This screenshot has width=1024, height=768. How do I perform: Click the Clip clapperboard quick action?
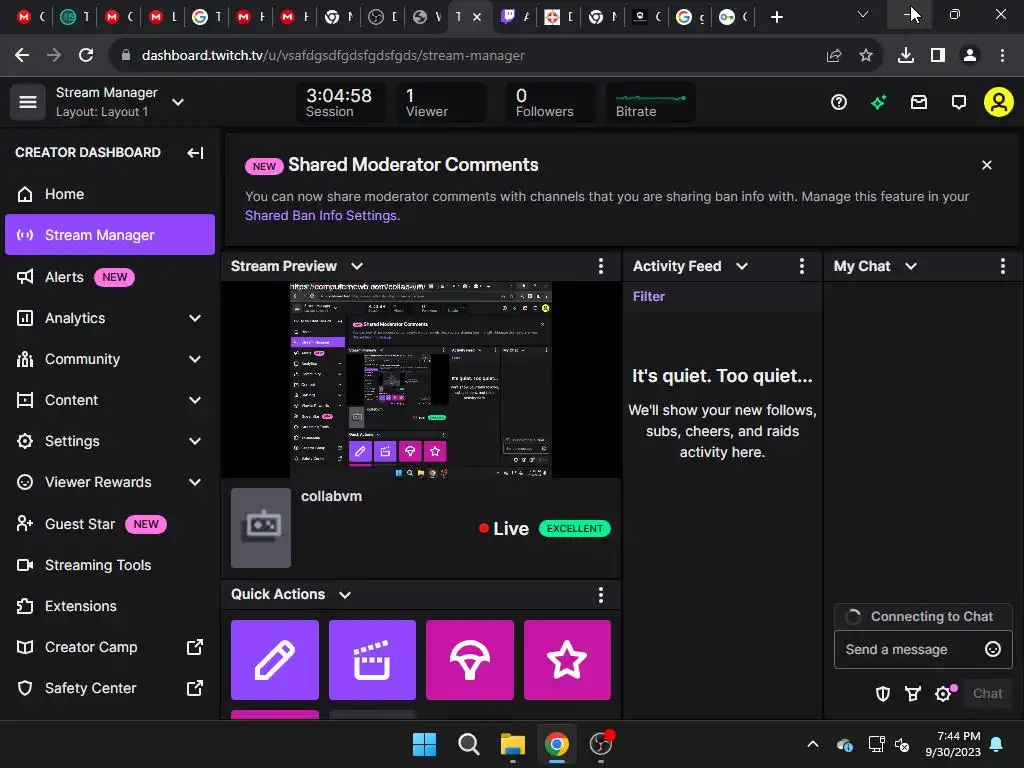[x=372, y=660]
